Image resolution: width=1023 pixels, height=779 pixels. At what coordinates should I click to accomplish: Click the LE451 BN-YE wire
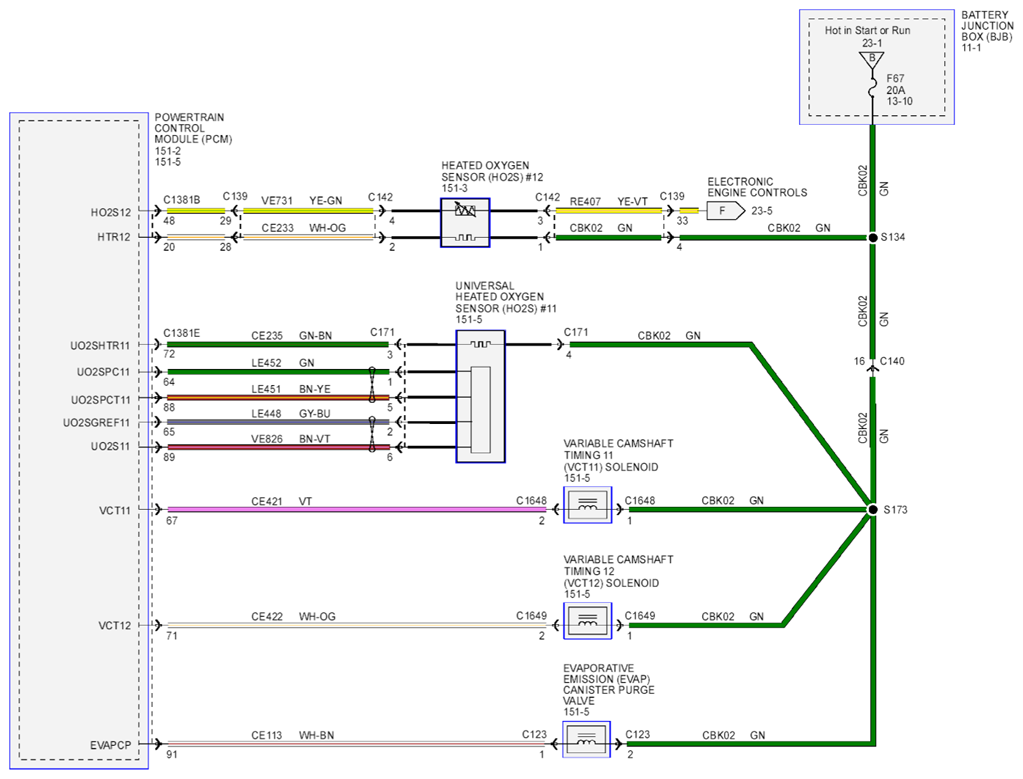pos(278,397)
